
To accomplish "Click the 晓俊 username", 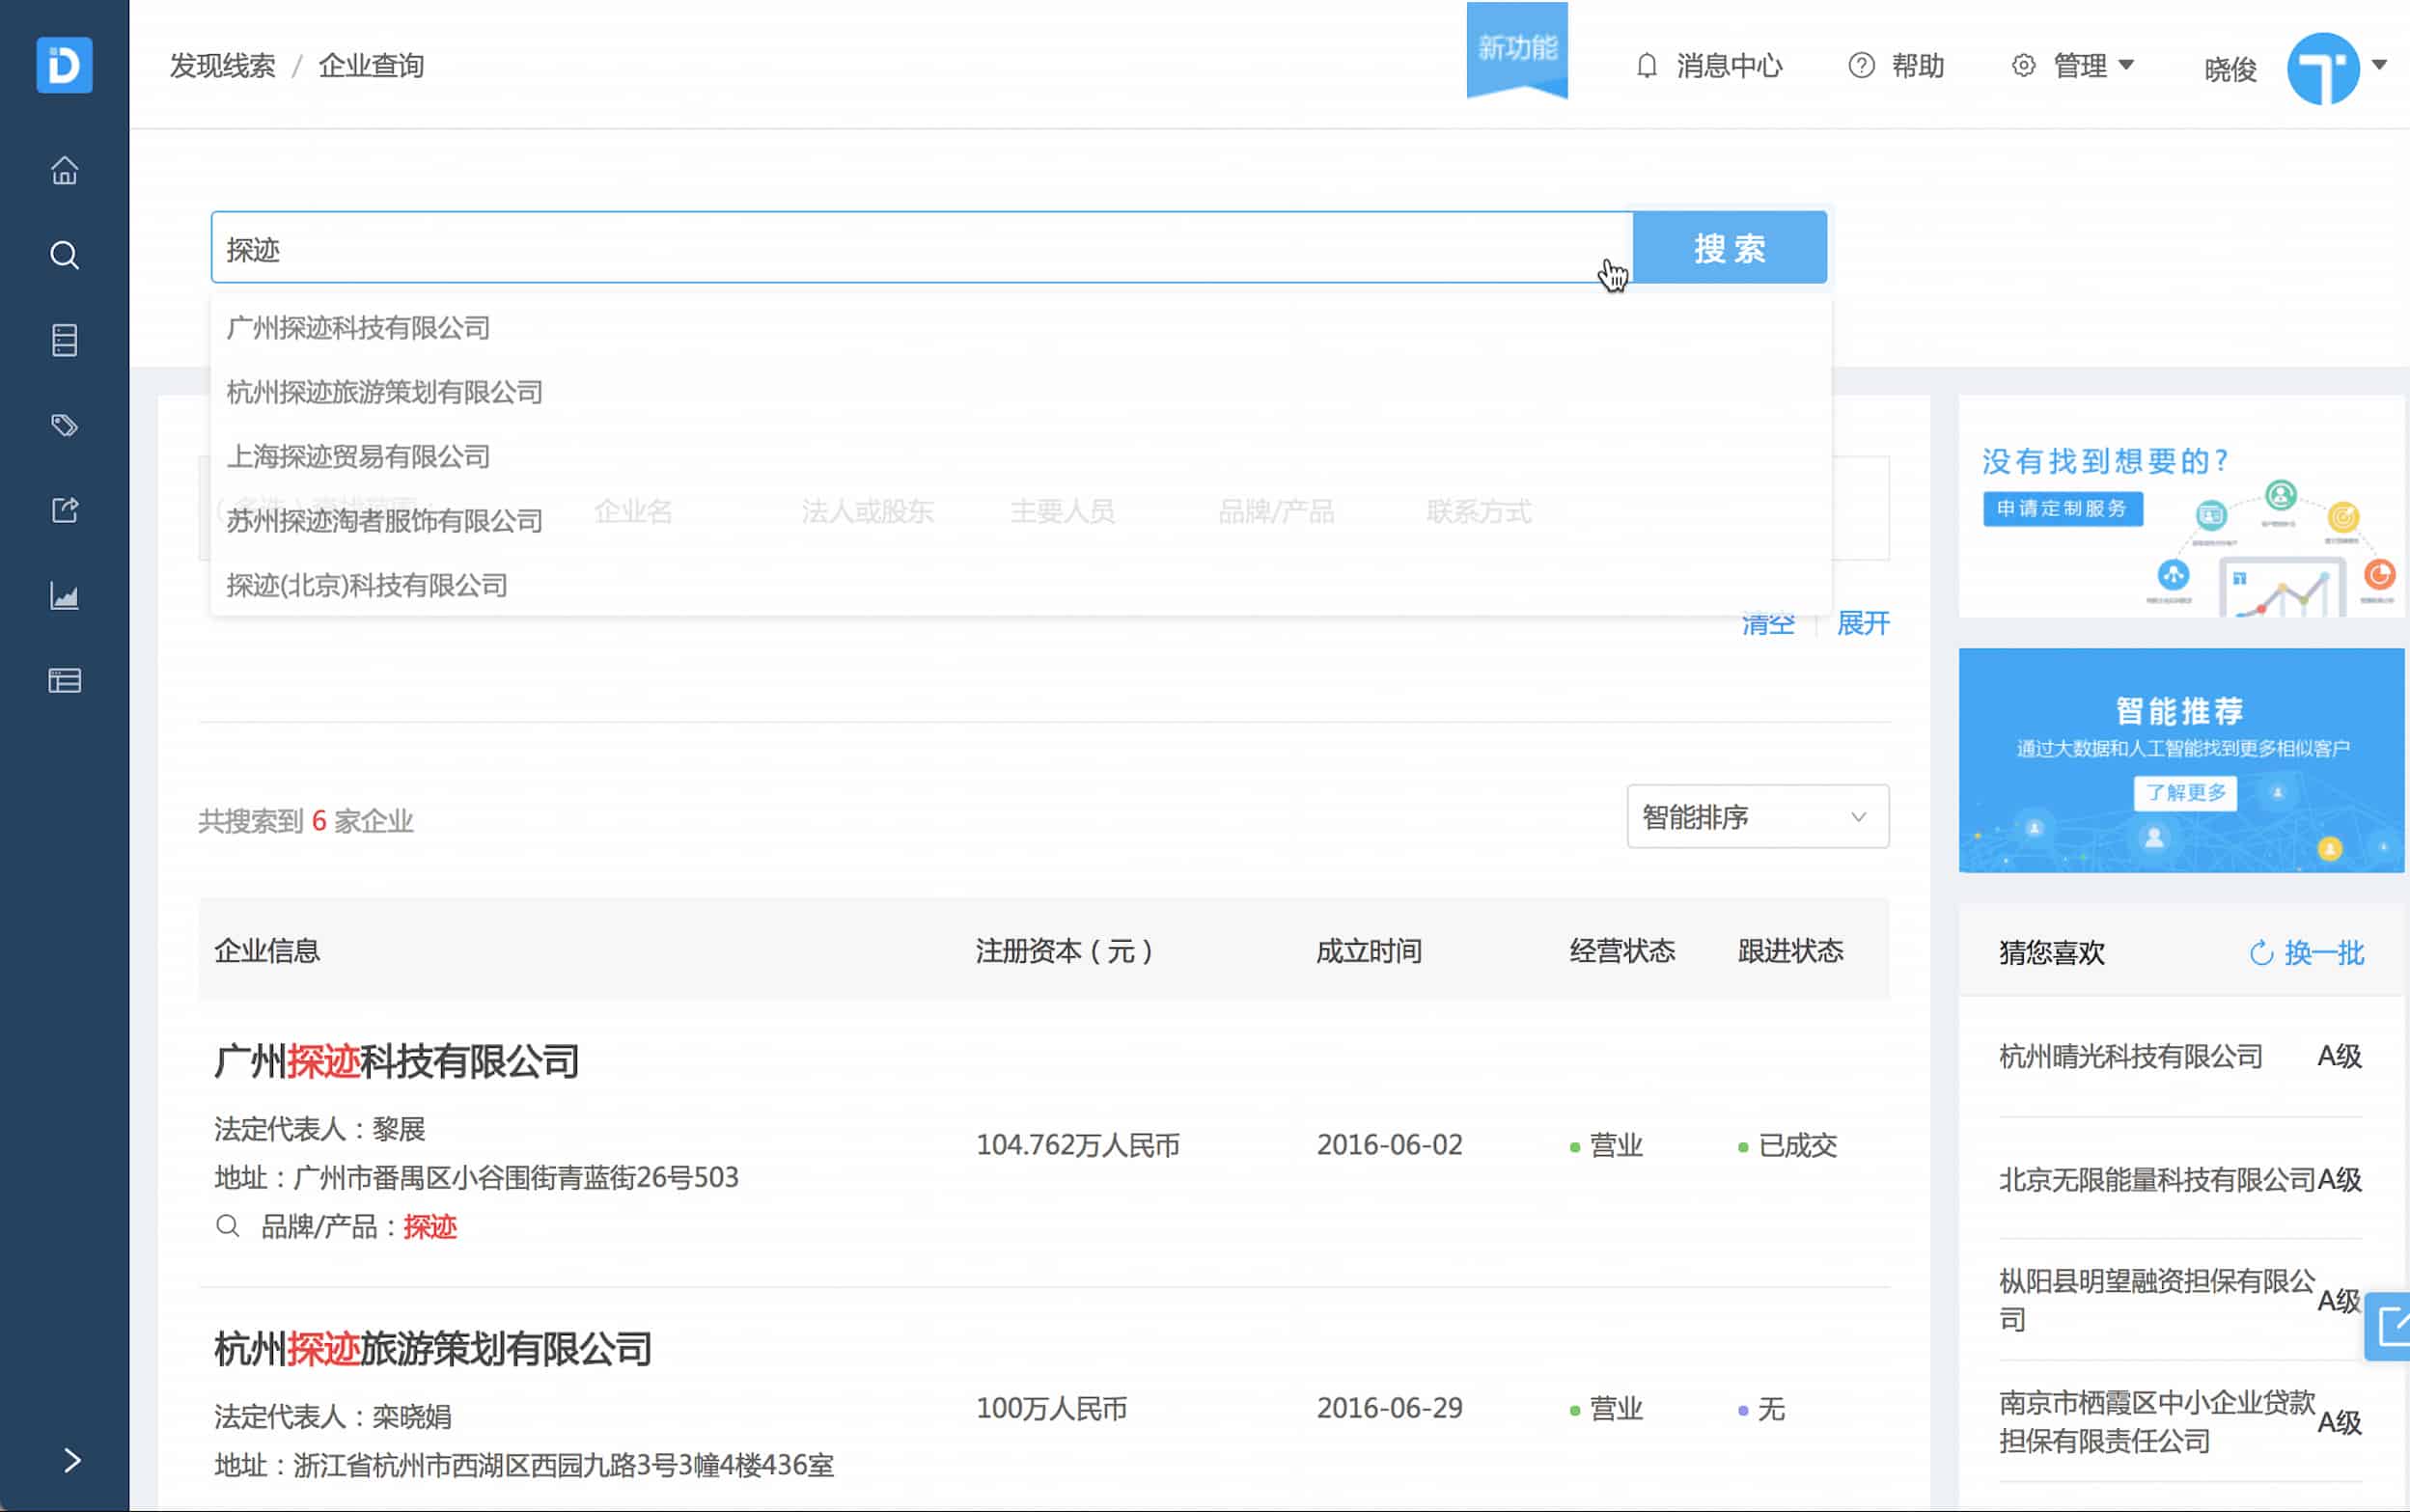I will (2230, 70).
